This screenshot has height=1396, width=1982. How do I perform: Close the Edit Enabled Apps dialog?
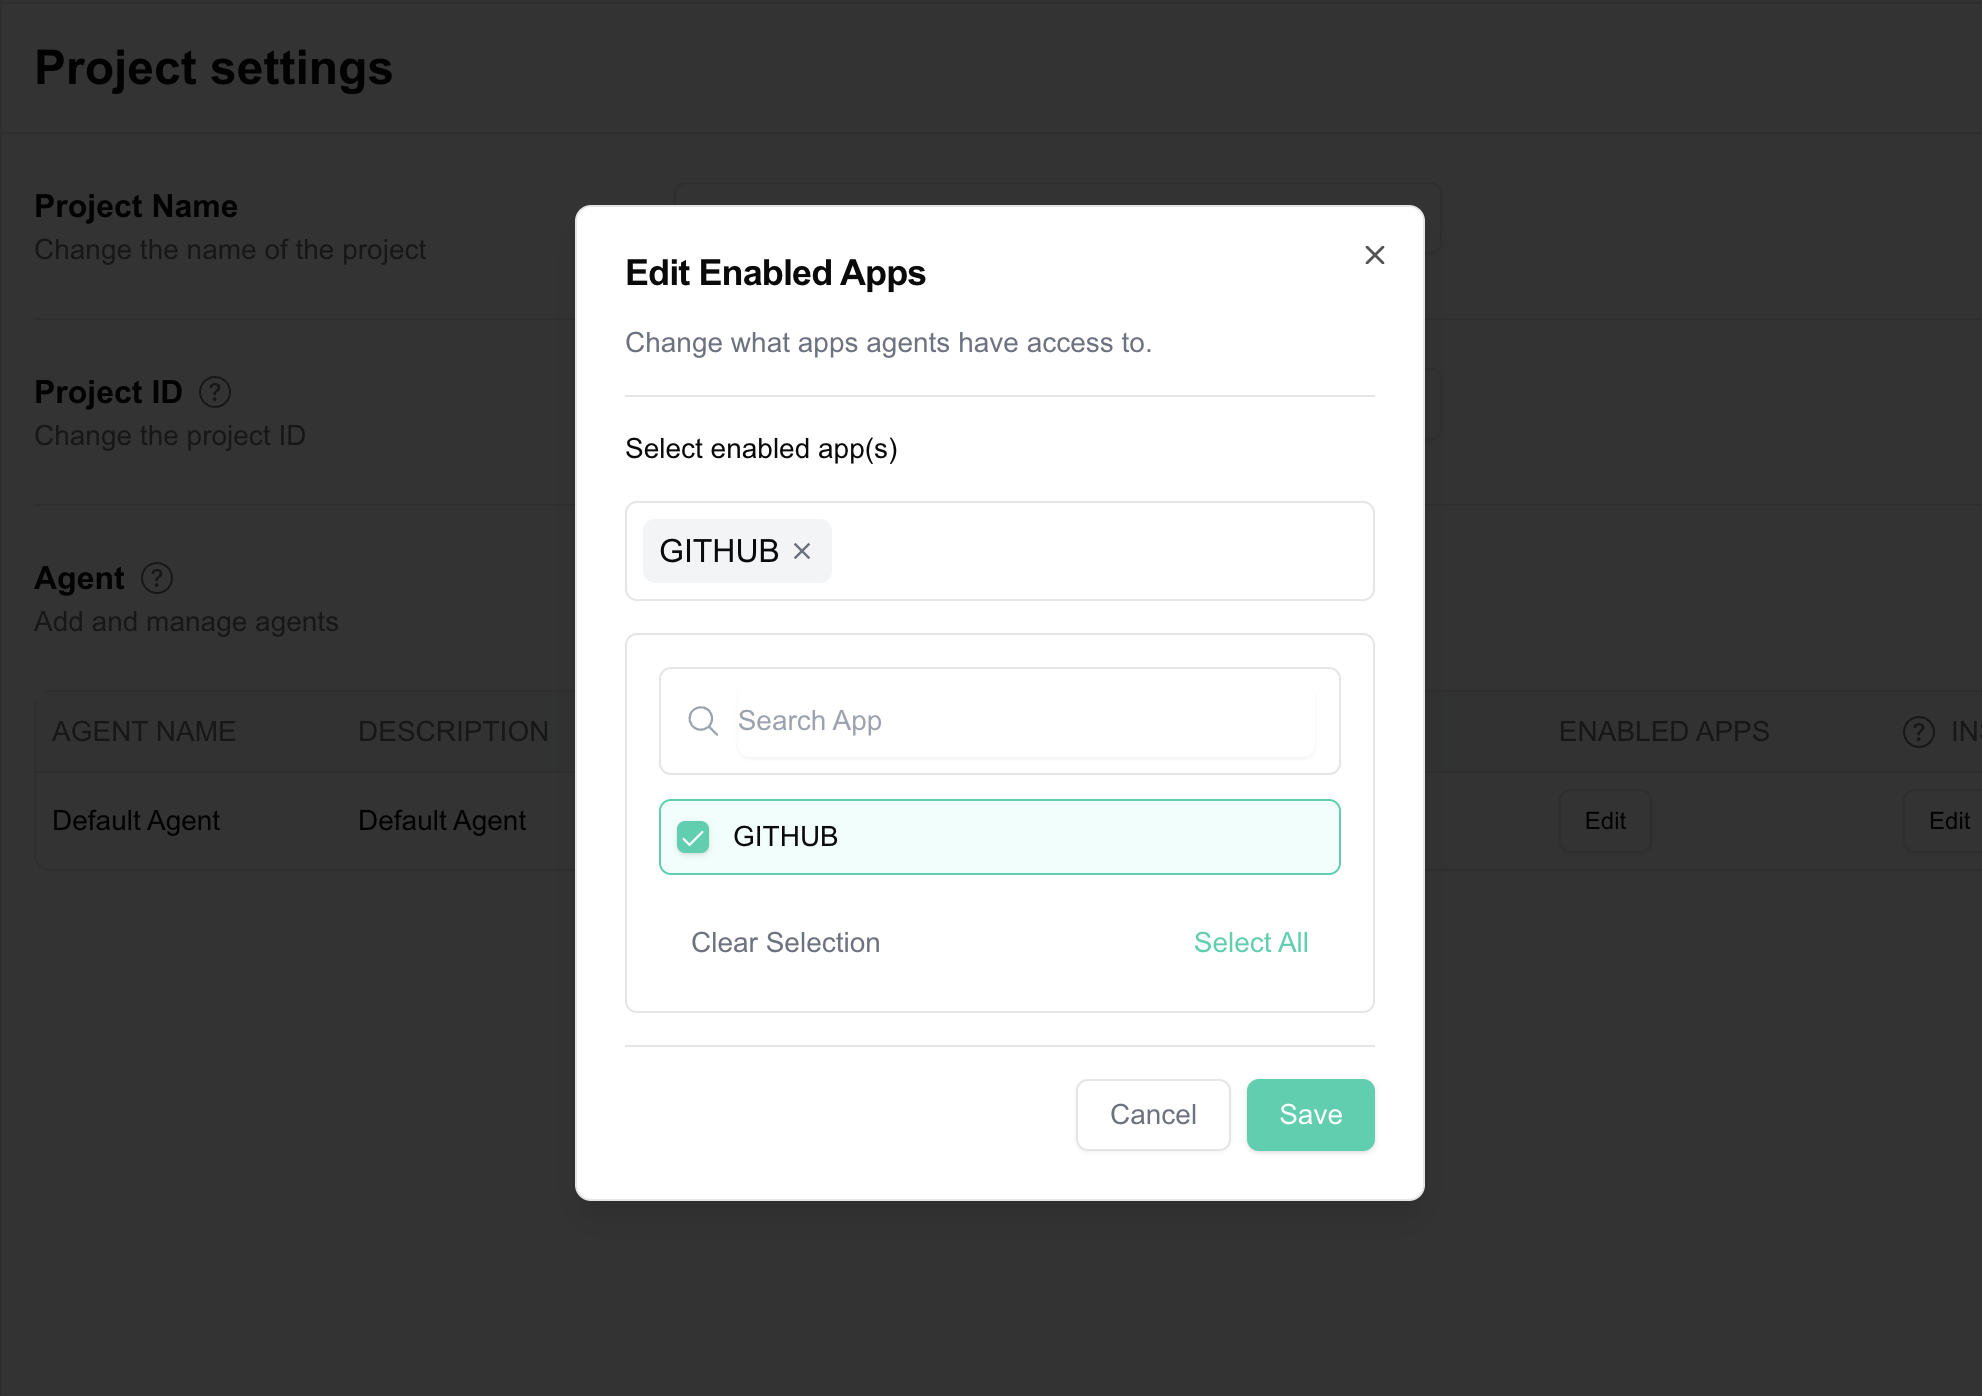[x=1375, y=255]
